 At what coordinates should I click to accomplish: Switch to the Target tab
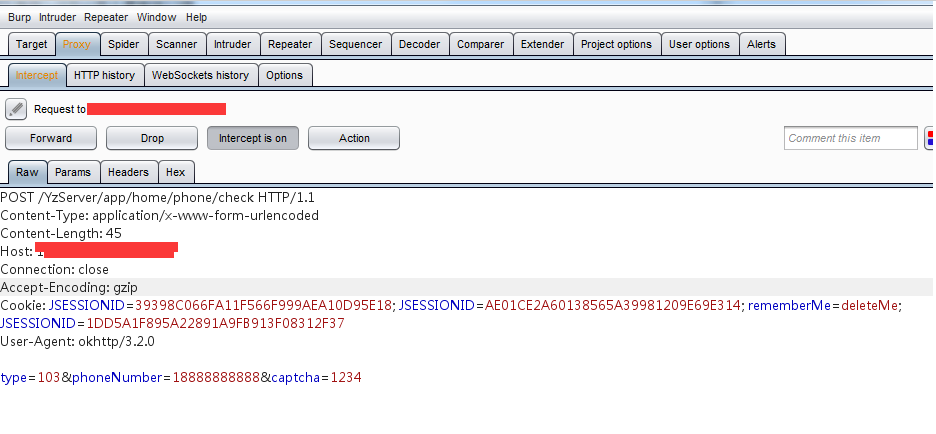(31, 44)
